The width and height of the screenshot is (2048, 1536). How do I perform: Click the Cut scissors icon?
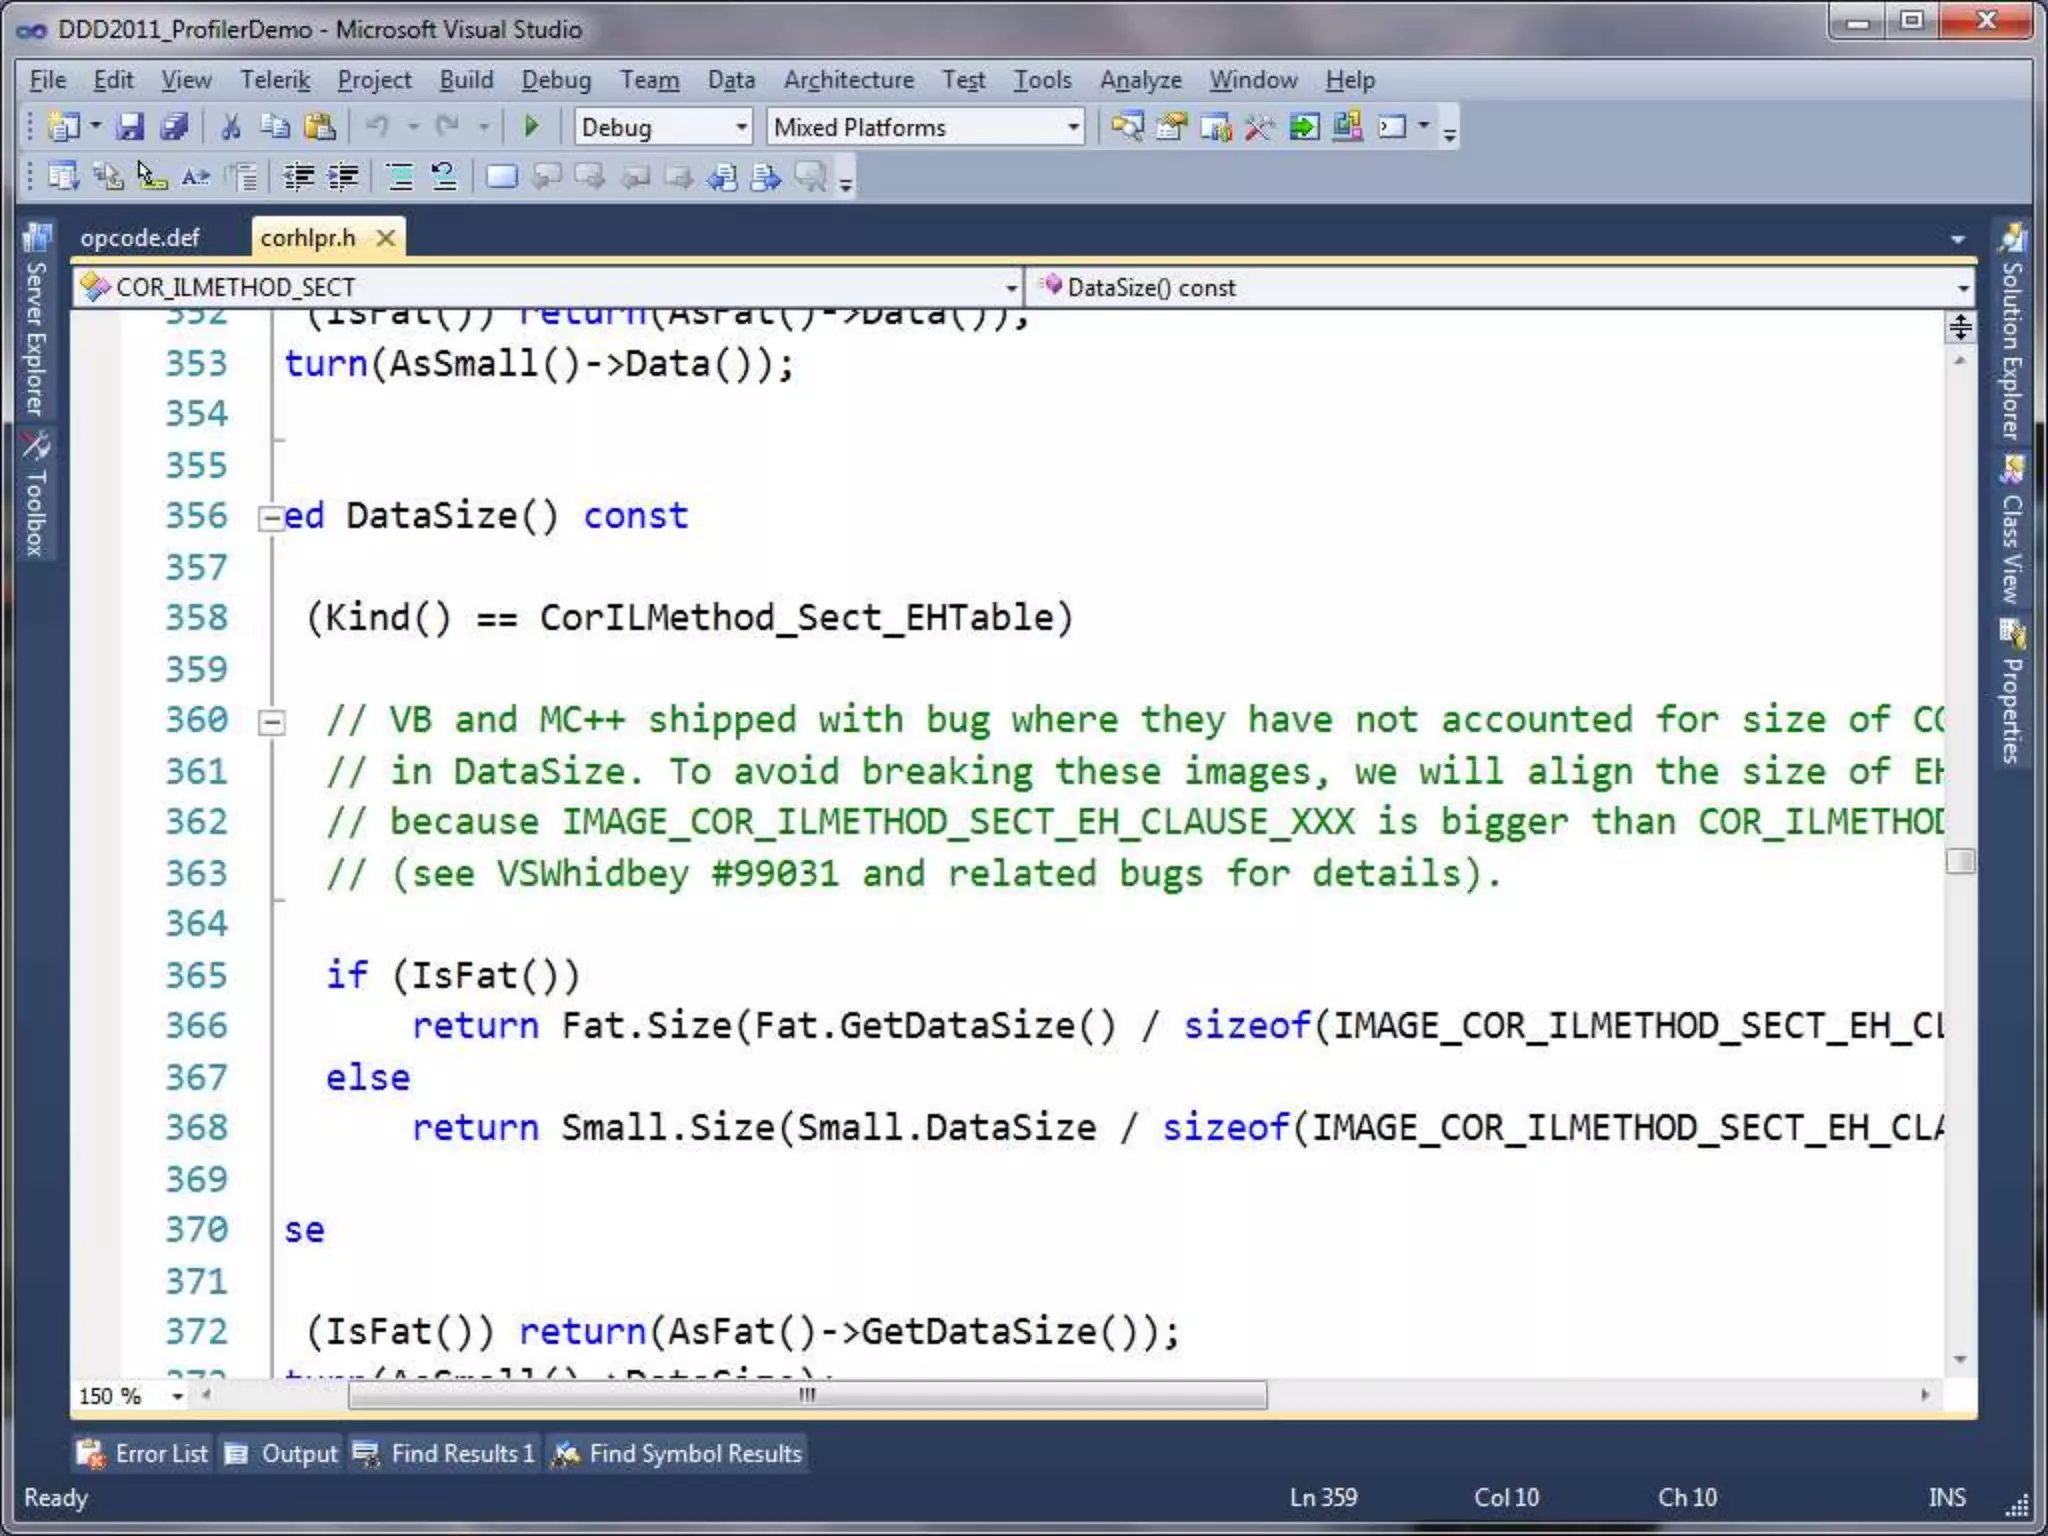[231, 127]
